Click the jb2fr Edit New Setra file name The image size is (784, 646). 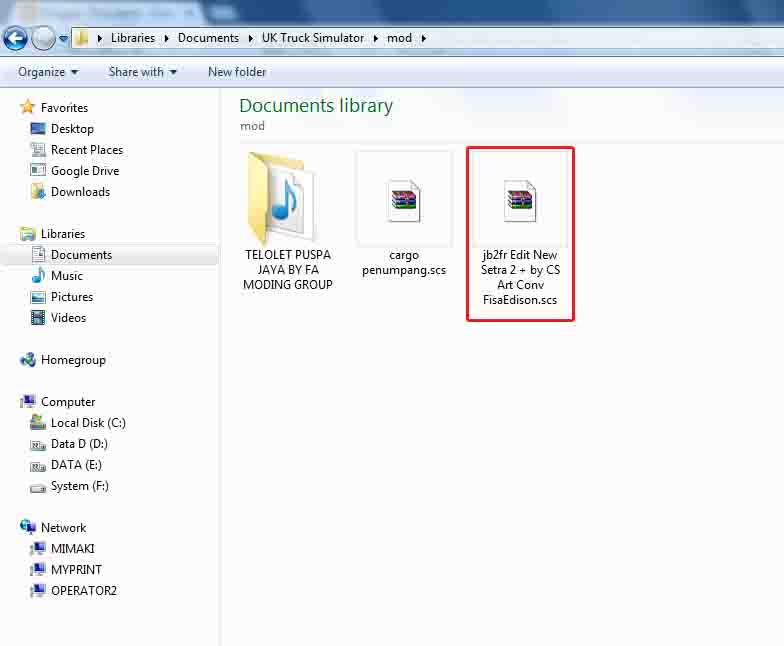520,278
